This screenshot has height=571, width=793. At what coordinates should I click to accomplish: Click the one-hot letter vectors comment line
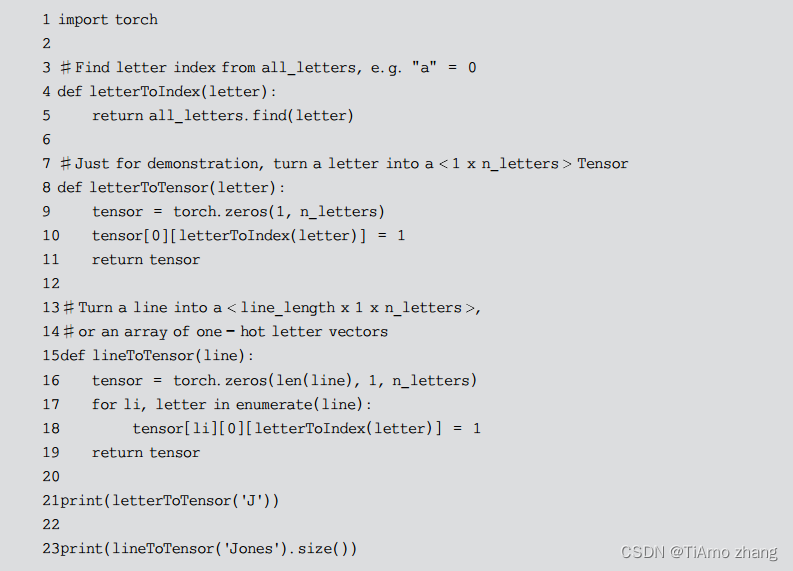(x=226, y=332)
